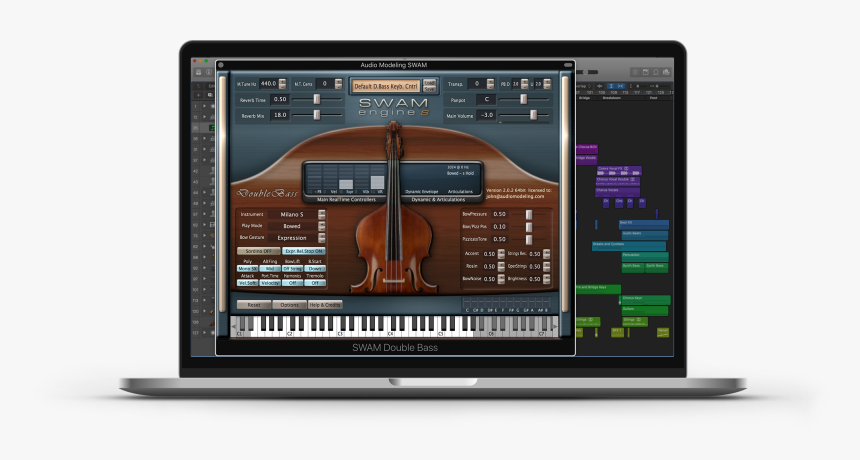Click the Breaks and Cymbals region in Logic
Image resolution: width=860 pixels, height=460 pixels.
[629, 246]
